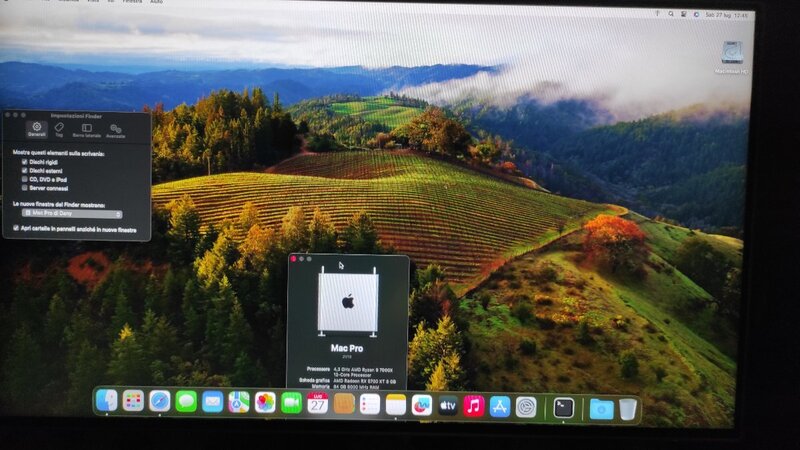Click the "Mac Pro" title text
This screenshot has height=450, width=800.
tap(347, 348)
